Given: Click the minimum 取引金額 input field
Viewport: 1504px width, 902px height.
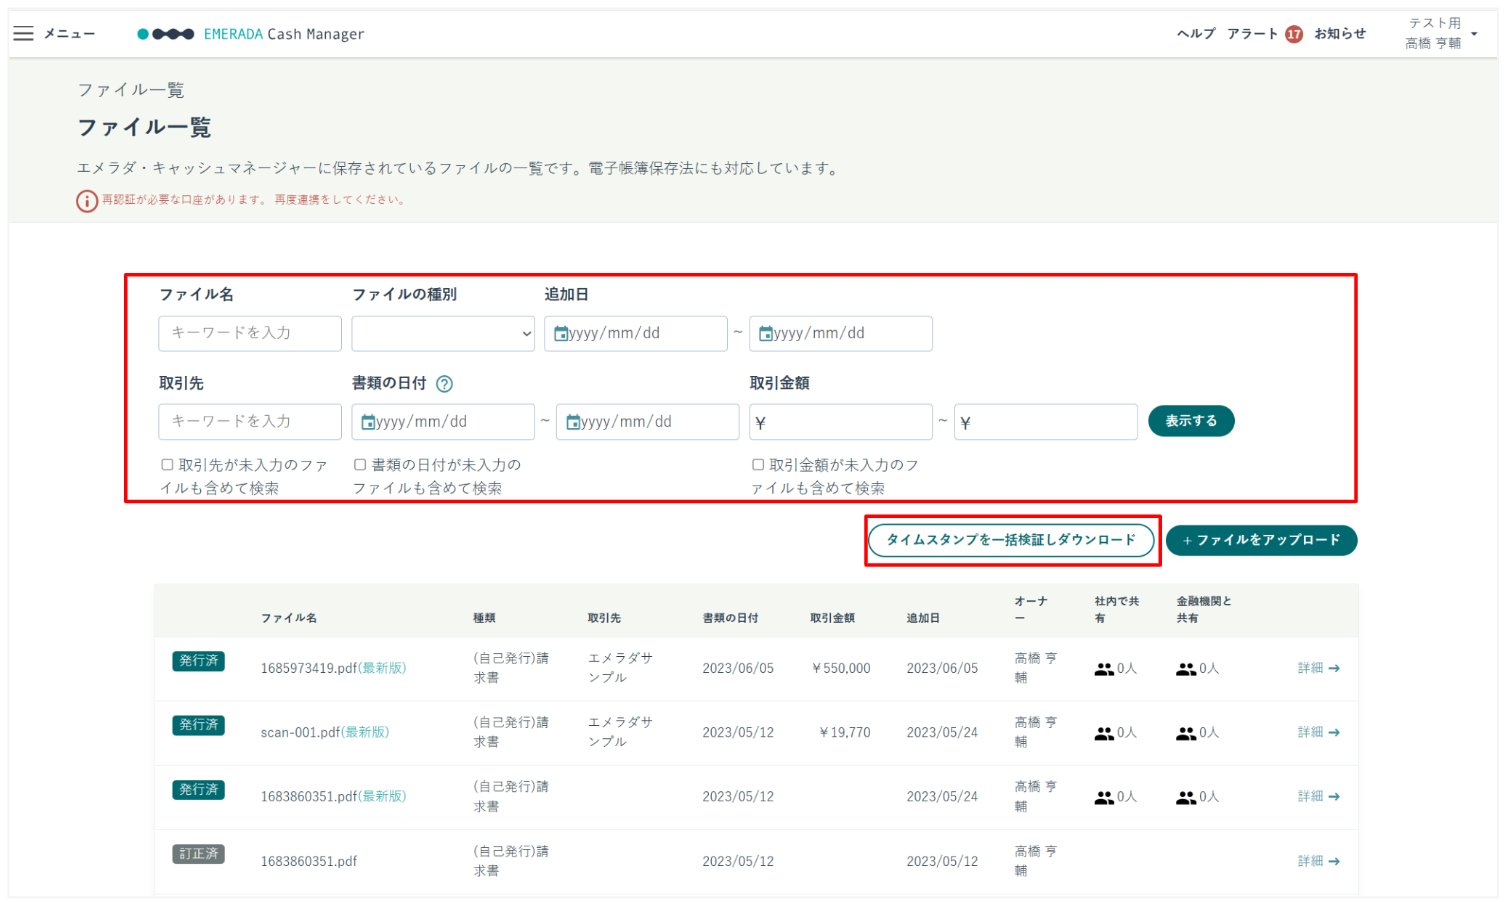Looking at the screenshot, I should [x=841, y=422].
